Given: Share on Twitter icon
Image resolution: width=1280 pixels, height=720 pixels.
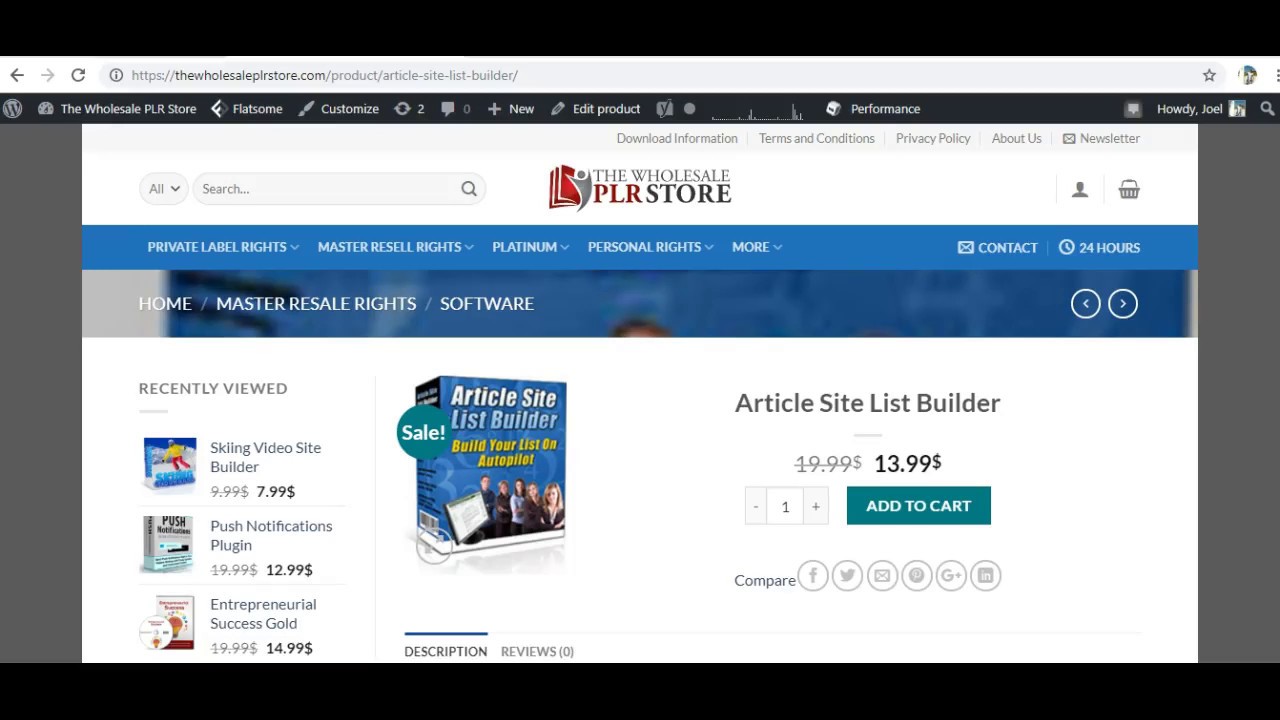Looking at the screenshot, I should tap(847, 575).
